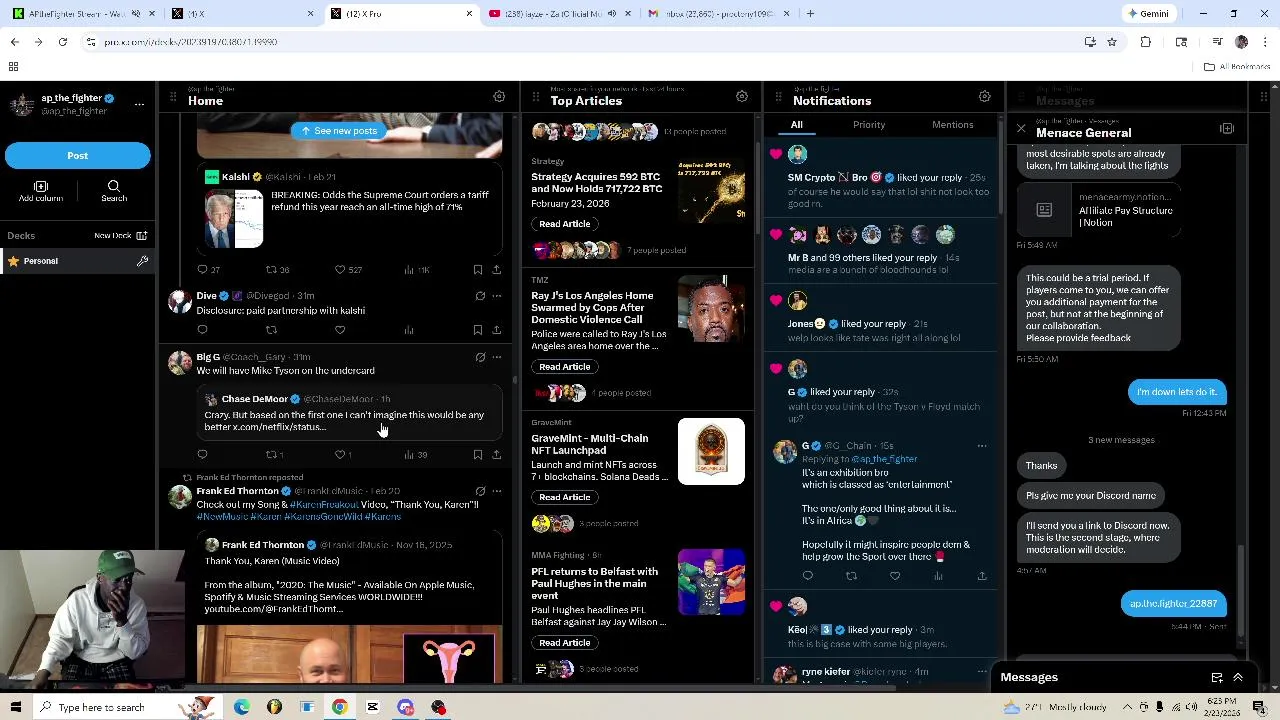
Task: Open the Search icon in the sidebar
Action: pos(114,191)
